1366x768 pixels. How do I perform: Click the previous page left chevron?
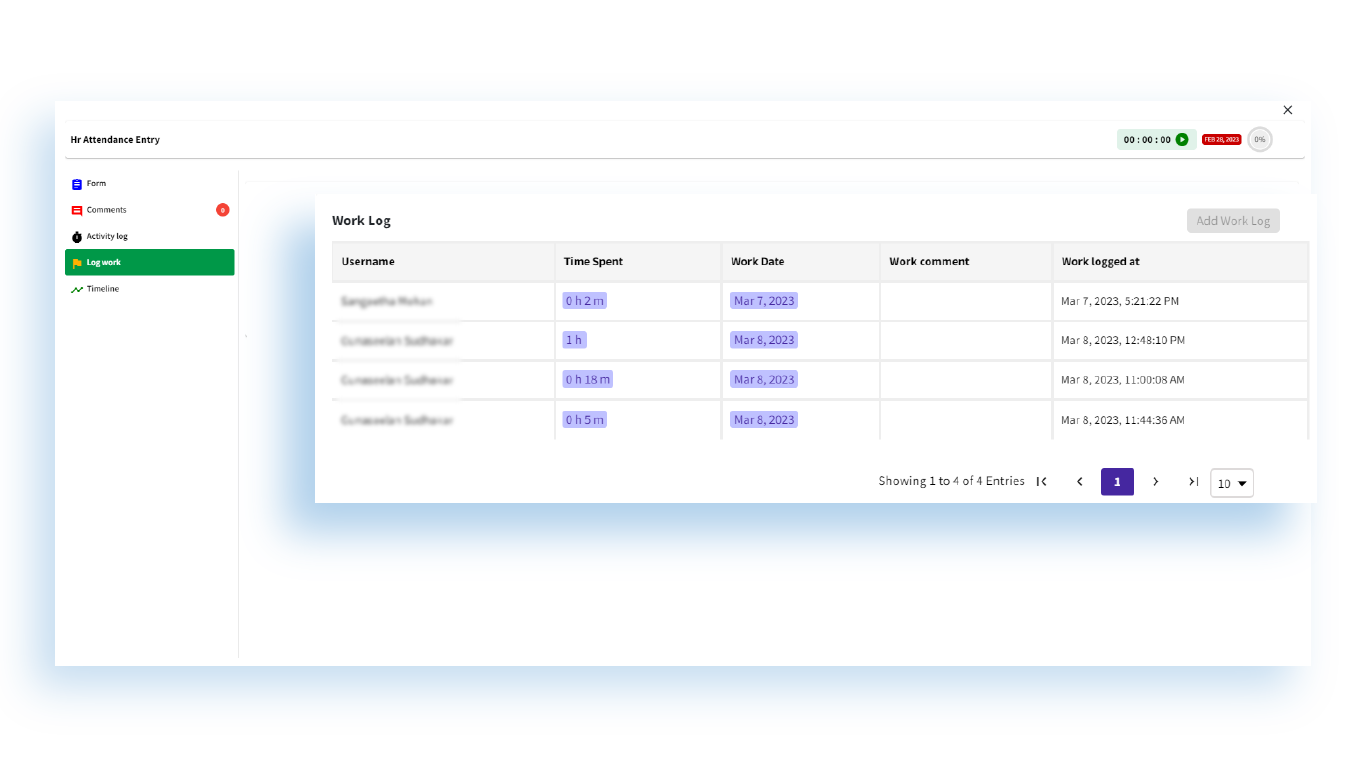pos(1079,481)
